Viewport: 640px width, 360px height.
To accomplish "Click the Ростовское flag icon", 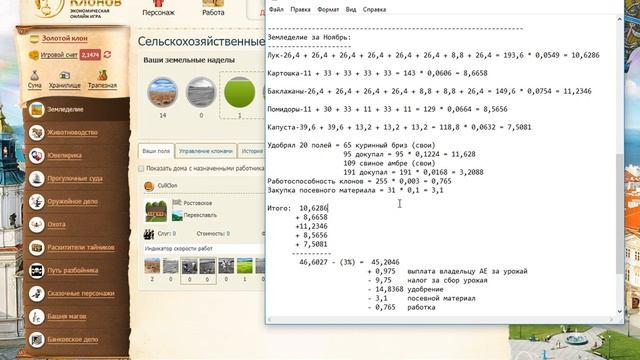I will click(x=177, y=203).
